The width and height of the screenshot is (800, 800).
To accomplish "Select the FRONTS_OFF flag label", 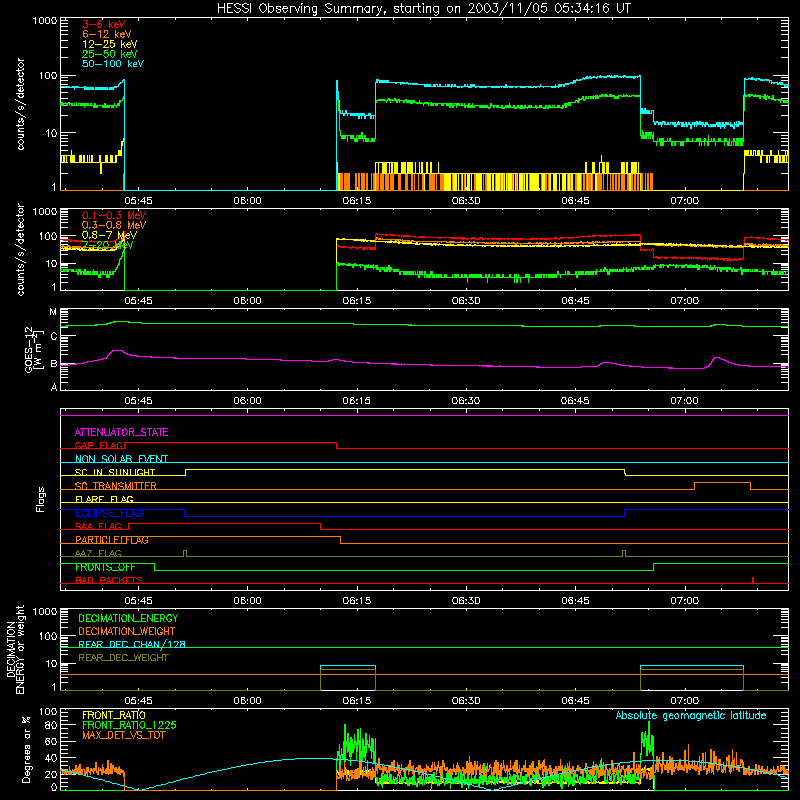I will (105, 567).
